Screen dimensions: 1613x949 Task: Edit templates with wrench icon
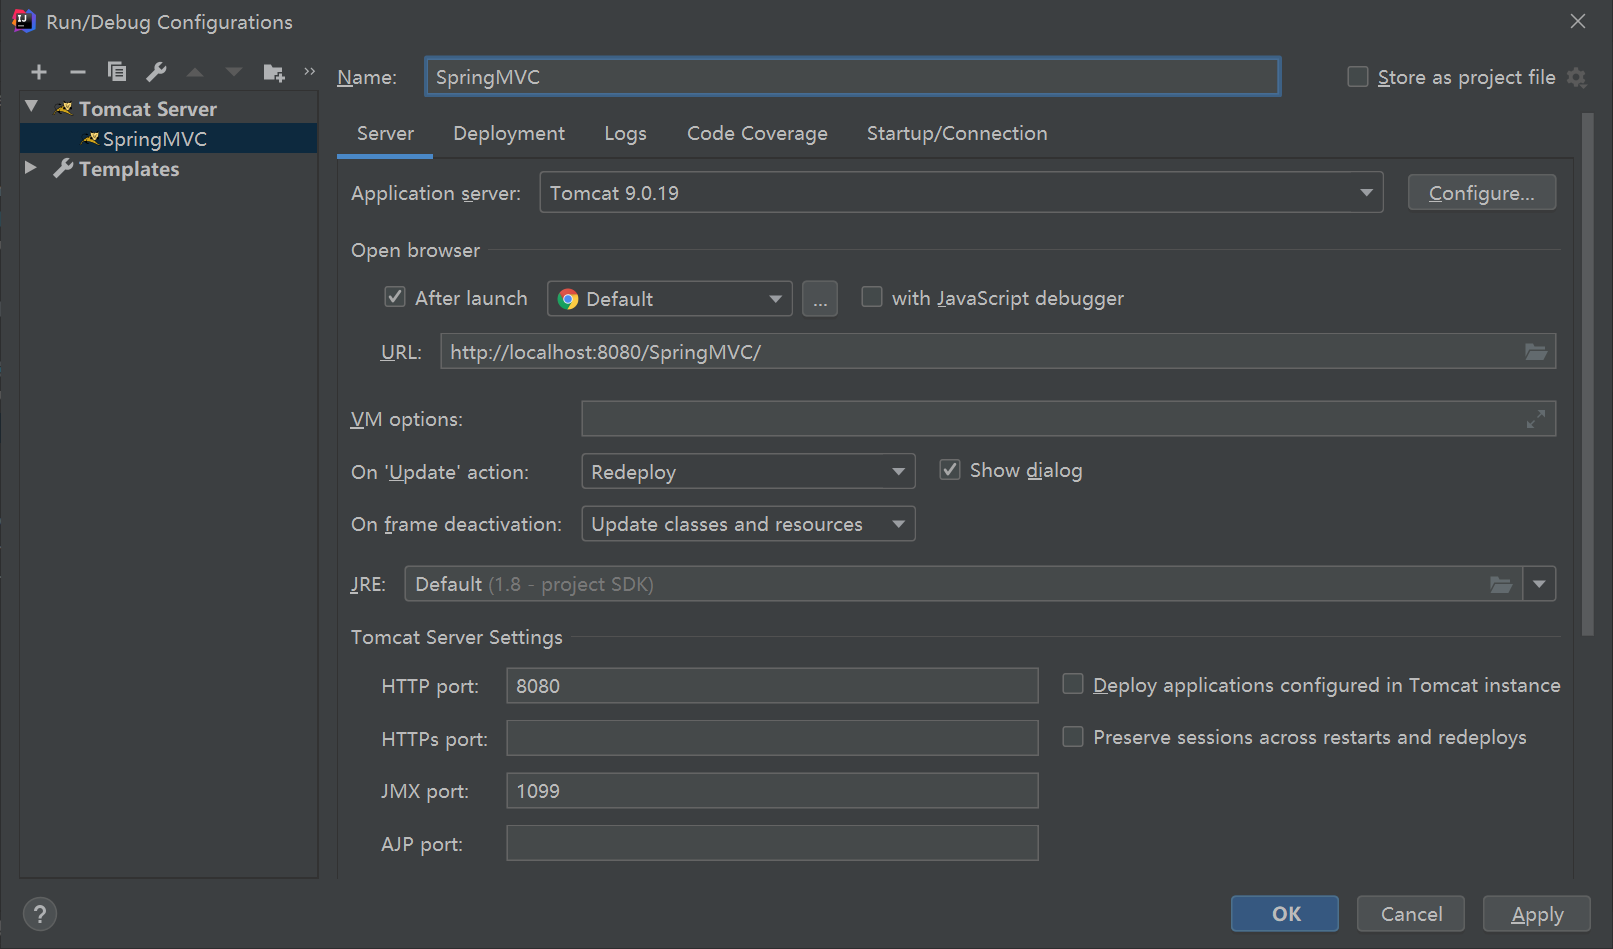(156, 72)
